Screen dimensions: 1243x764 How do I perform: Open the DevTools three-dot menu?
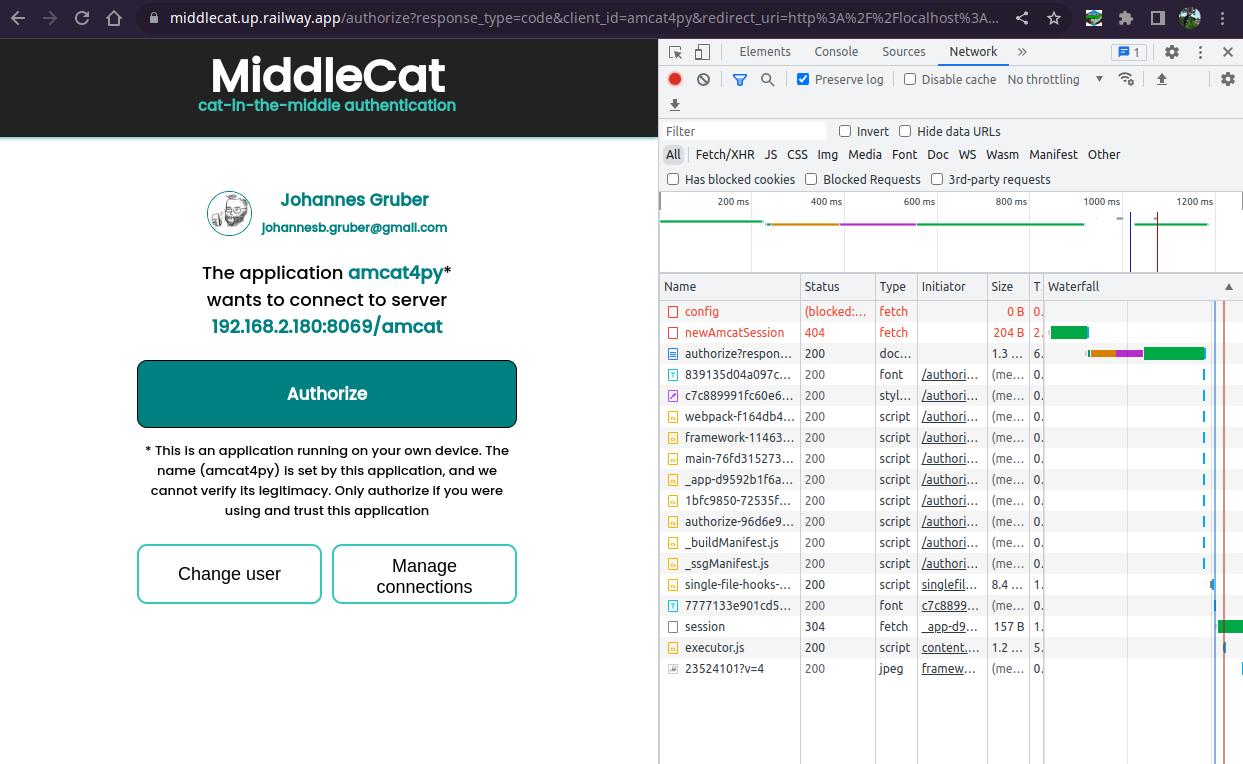[1199, 51]
